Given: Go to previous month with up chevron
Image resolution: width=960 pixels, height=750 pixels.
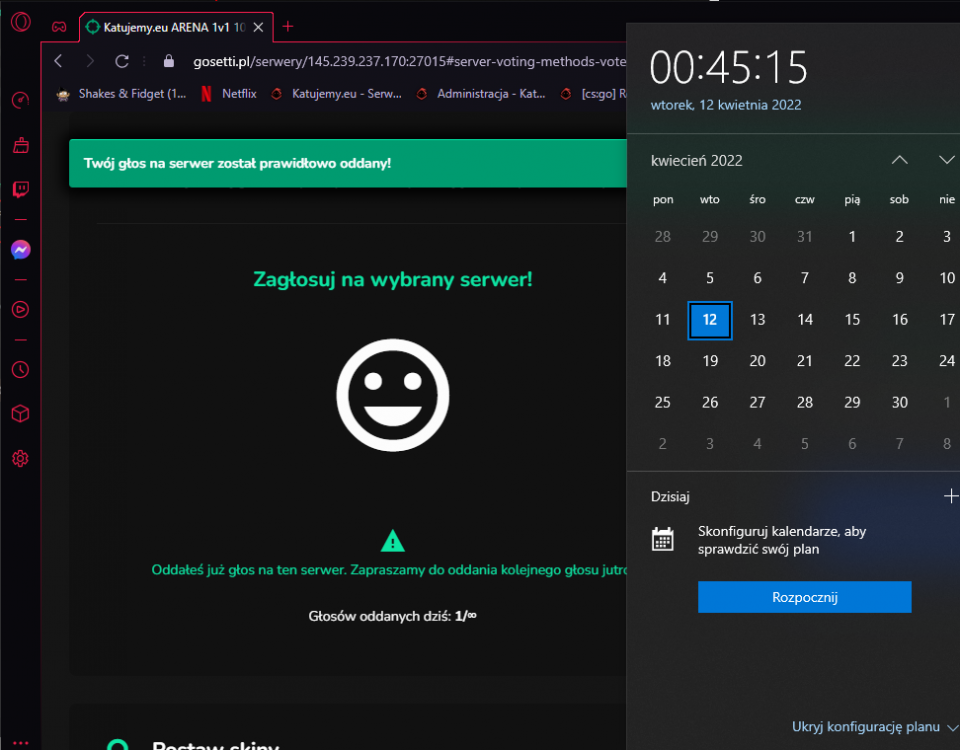Looking at the screenshot, I should (899, 160).
